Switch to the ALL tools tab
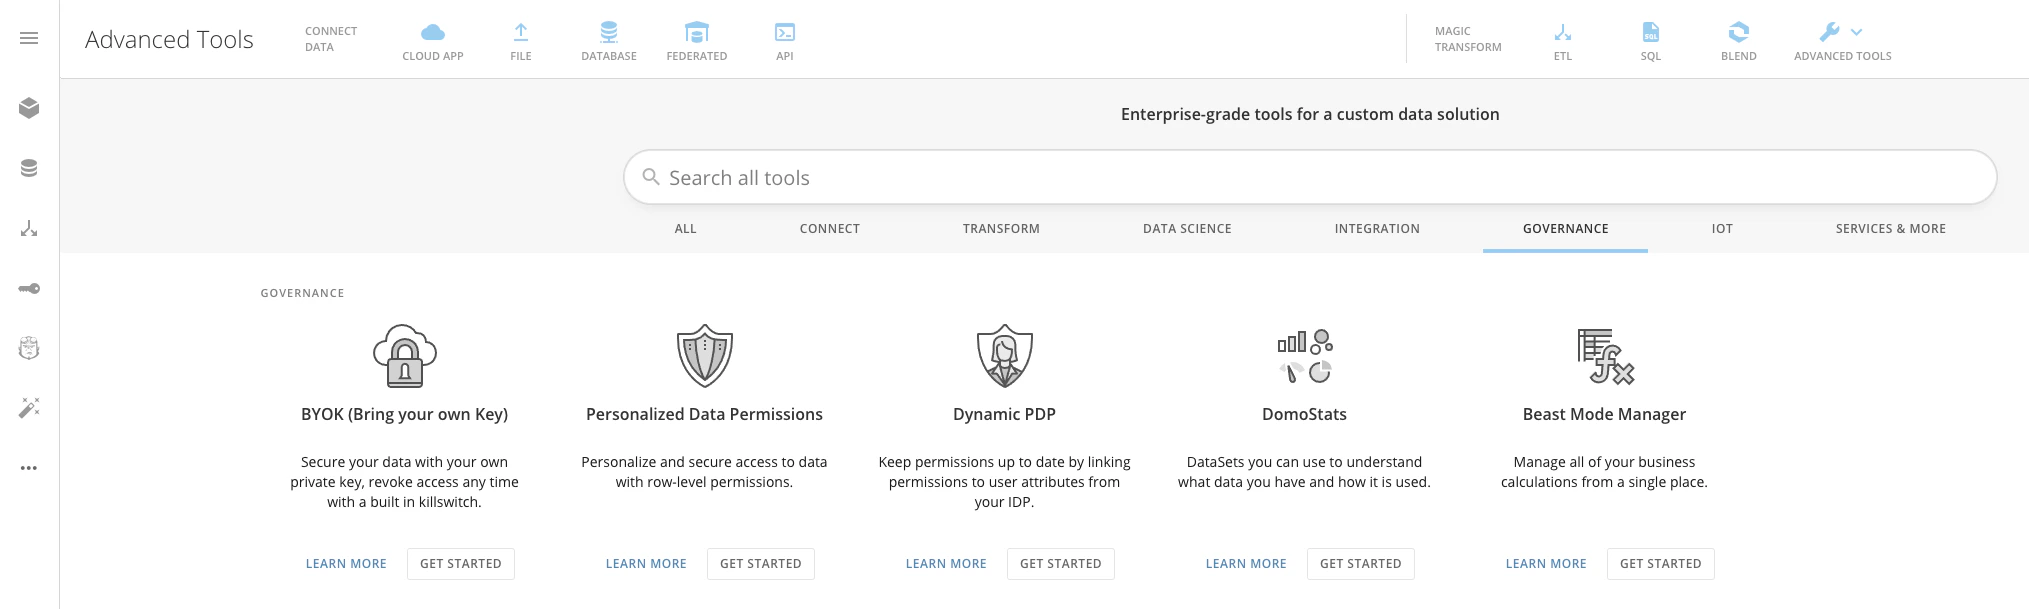 click(686, 229)
